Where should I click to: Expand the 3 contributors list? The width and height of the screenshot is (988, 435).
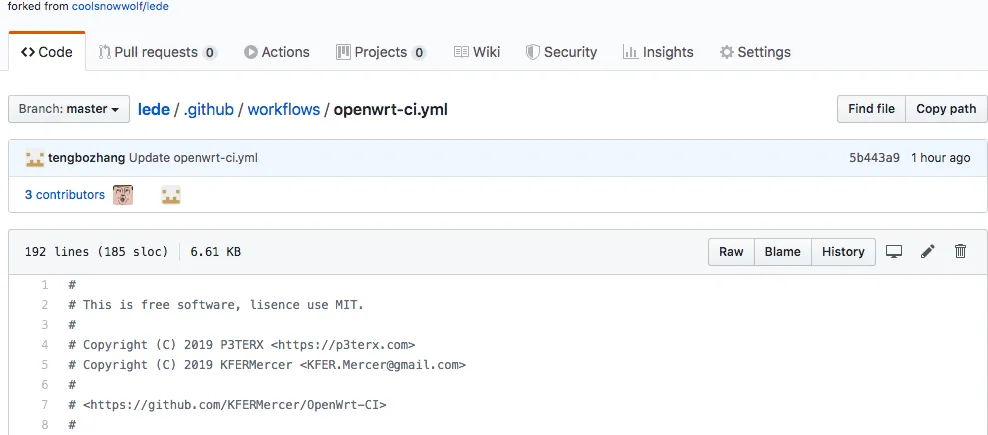click(x=65, y=195)
